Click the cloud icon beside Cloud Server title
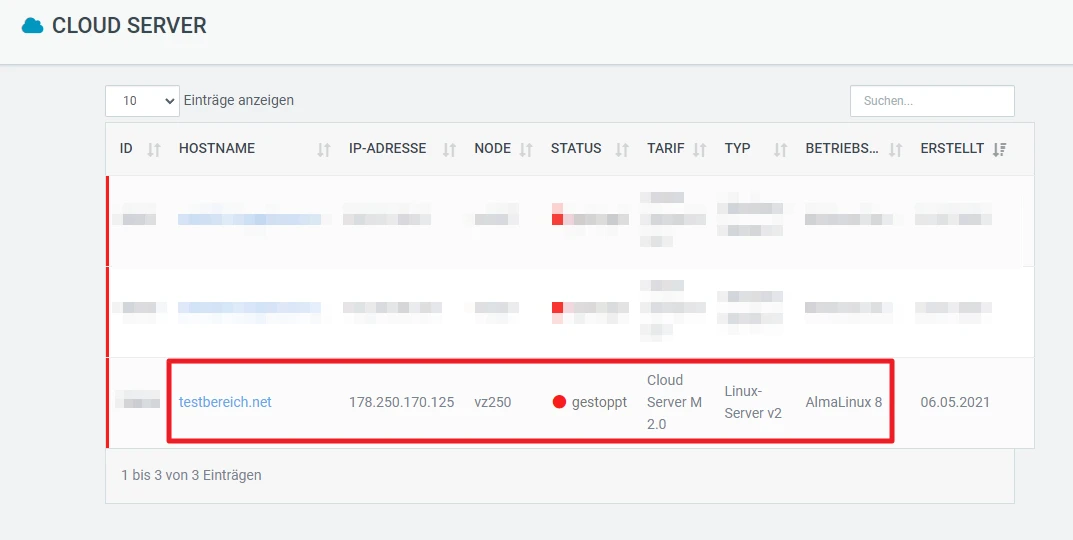This screenshot has width=1073, height=540. click(33, 27)
